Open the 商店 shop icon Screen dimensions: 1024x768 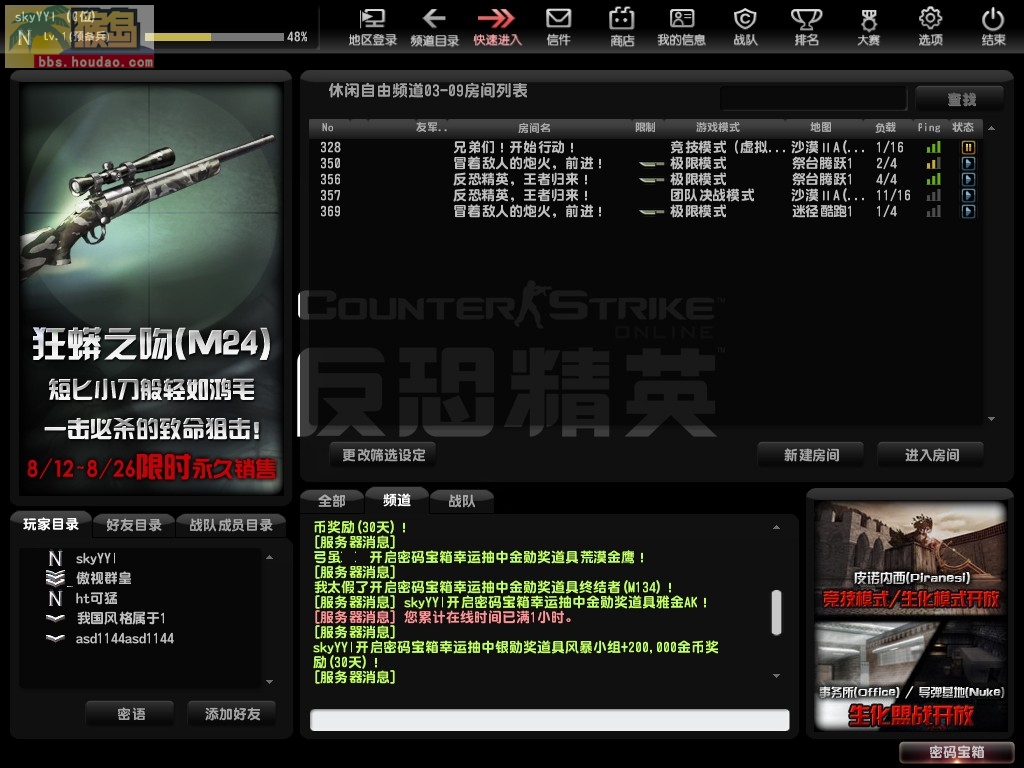click(622, 27)
